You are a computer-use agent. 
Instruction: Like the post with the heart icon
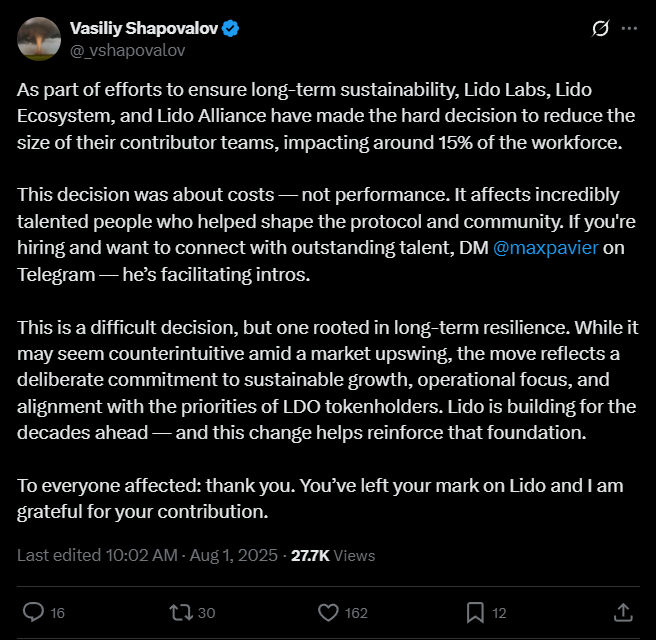(x=328, y=612)
